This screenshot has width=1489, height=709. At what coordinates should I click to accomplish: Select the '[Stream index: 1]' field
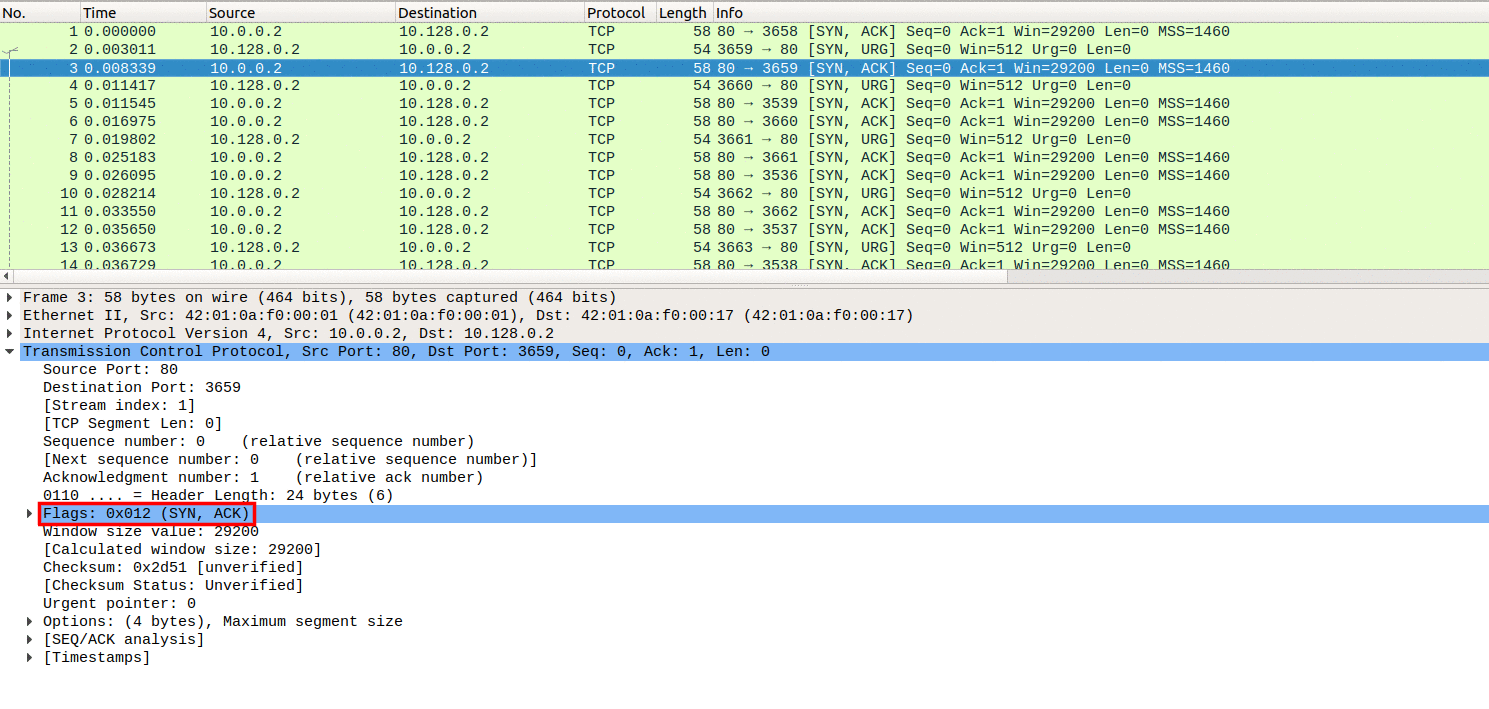pos(119,406)
